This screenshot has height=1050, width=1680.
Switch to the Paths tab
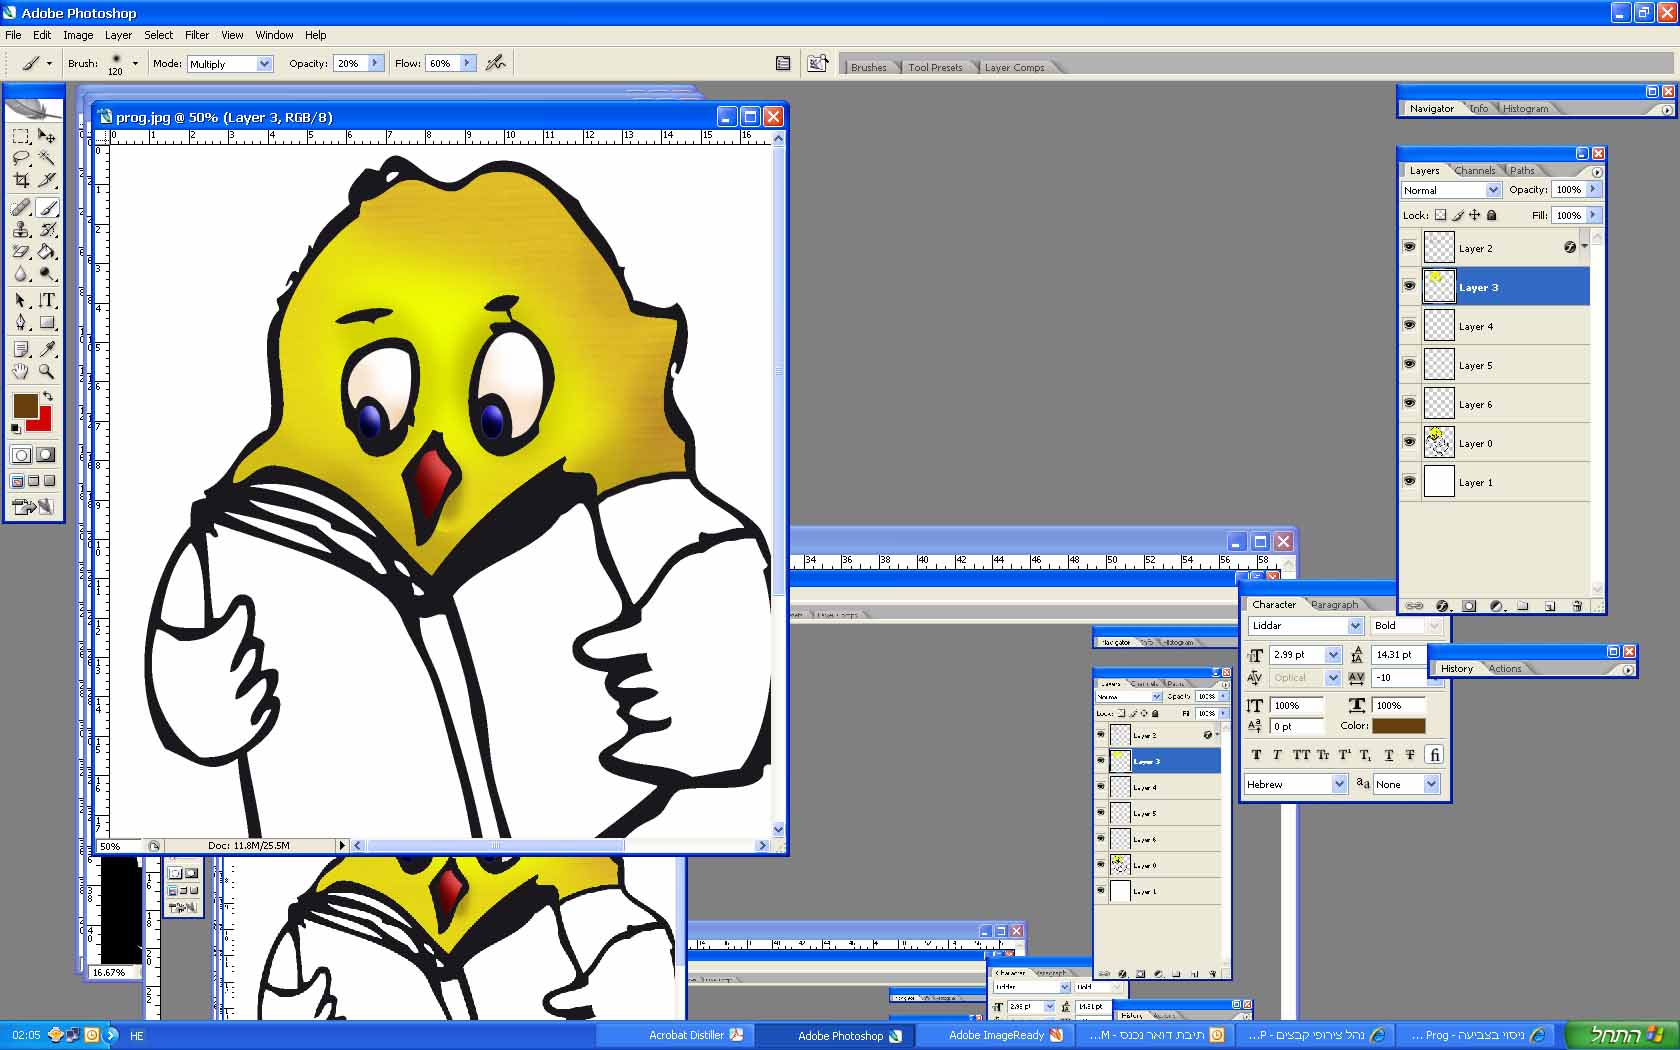click(x=1522, y=171)
